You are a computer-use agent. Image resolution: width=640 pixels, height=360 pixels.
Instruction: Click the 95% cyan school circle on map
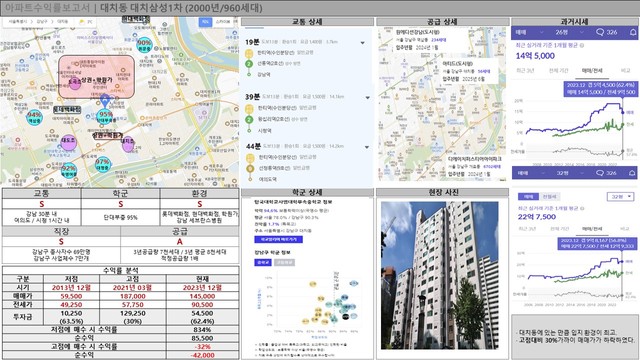click(x=105, y=117)
